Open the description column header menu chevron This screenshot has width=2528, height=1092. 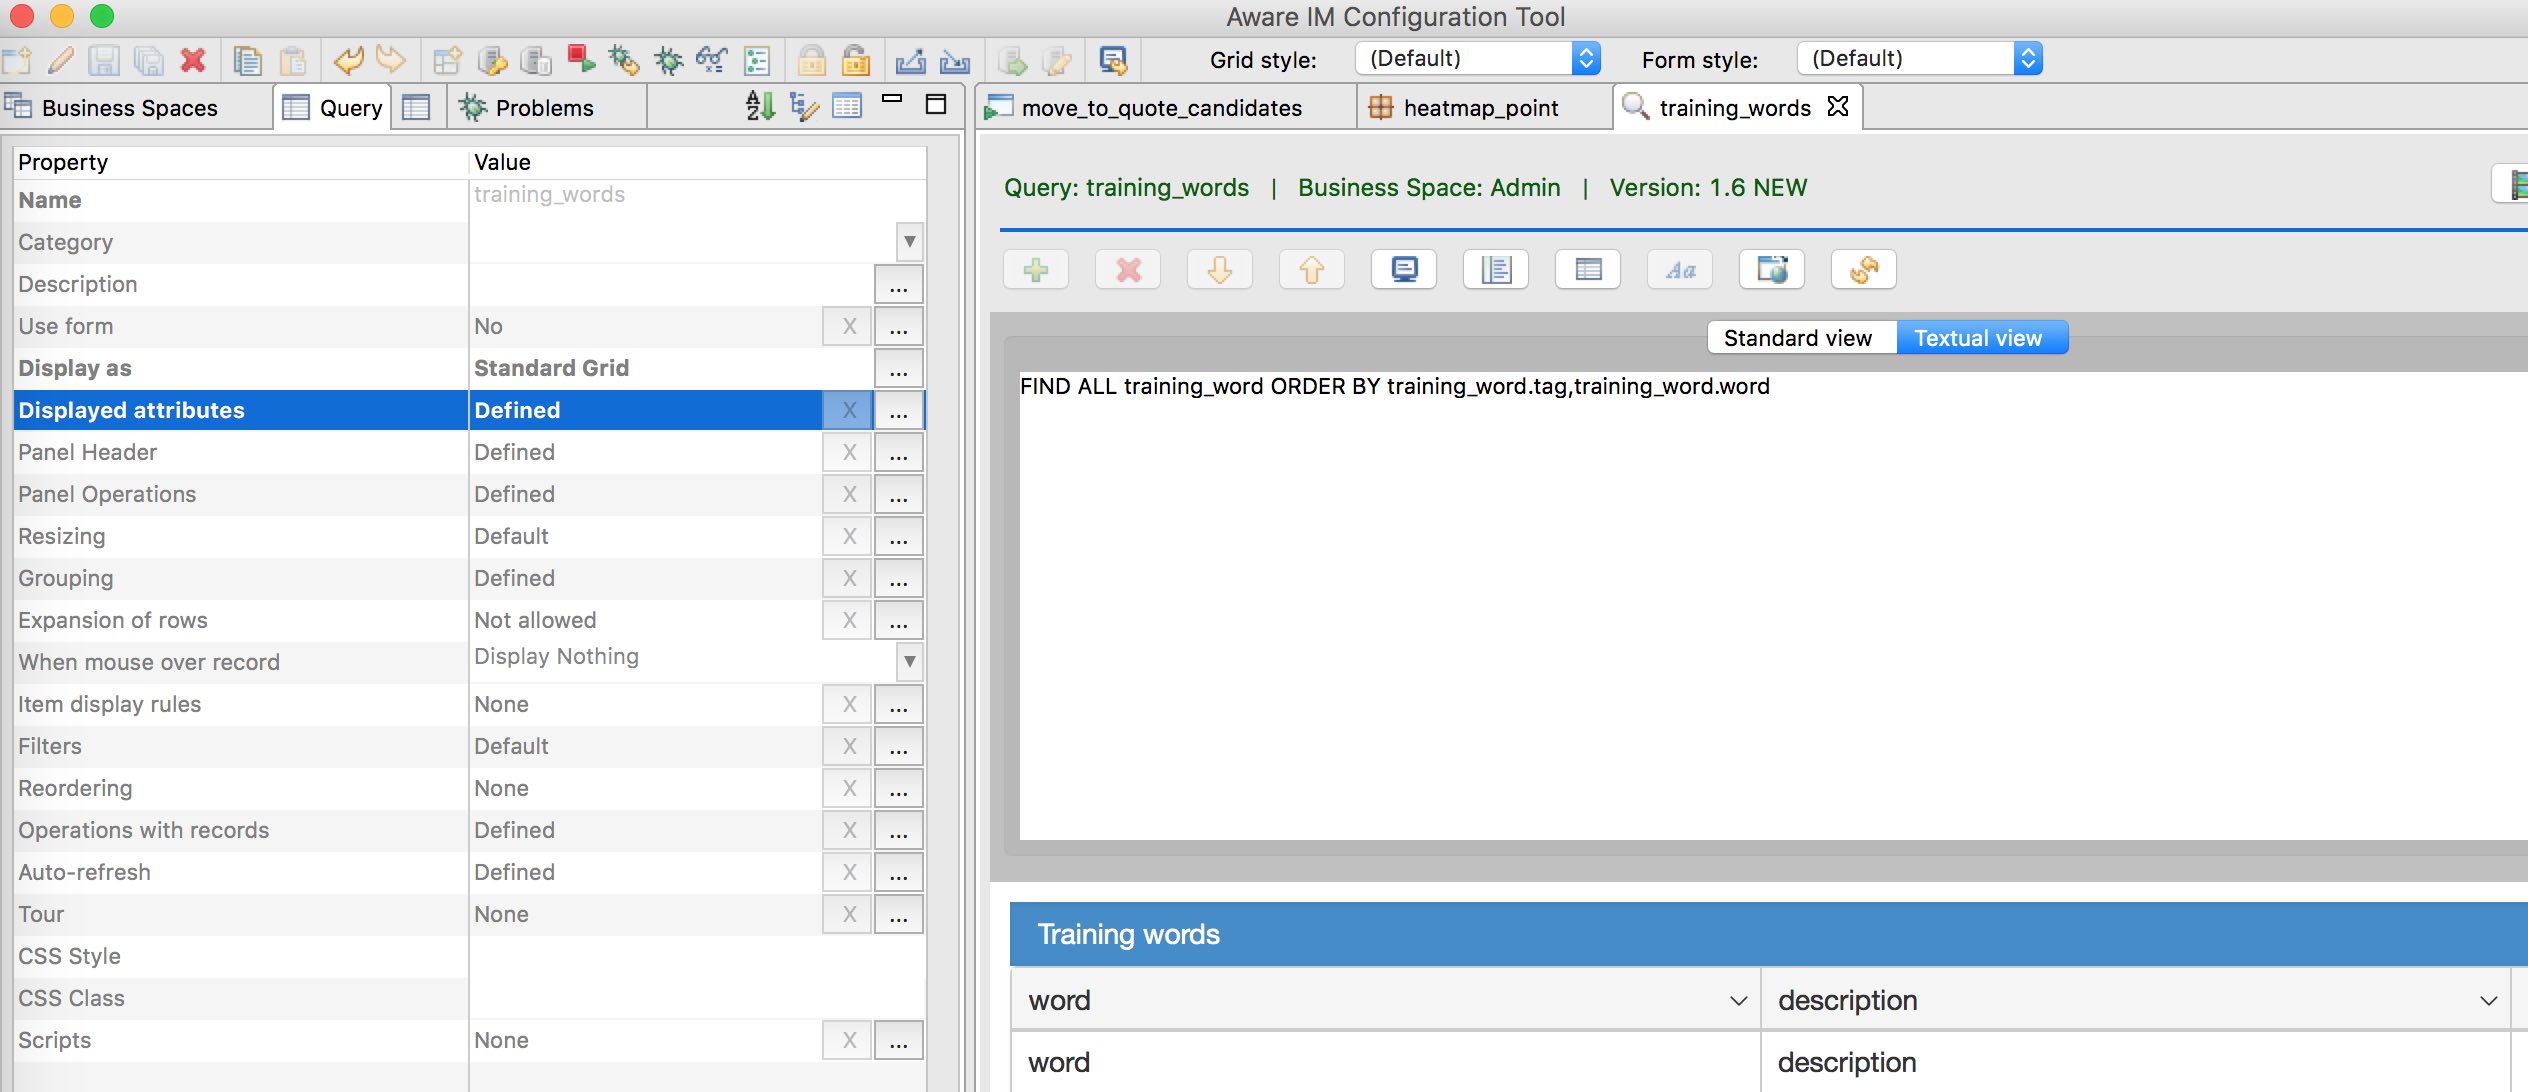(x=2489, y=1001)
